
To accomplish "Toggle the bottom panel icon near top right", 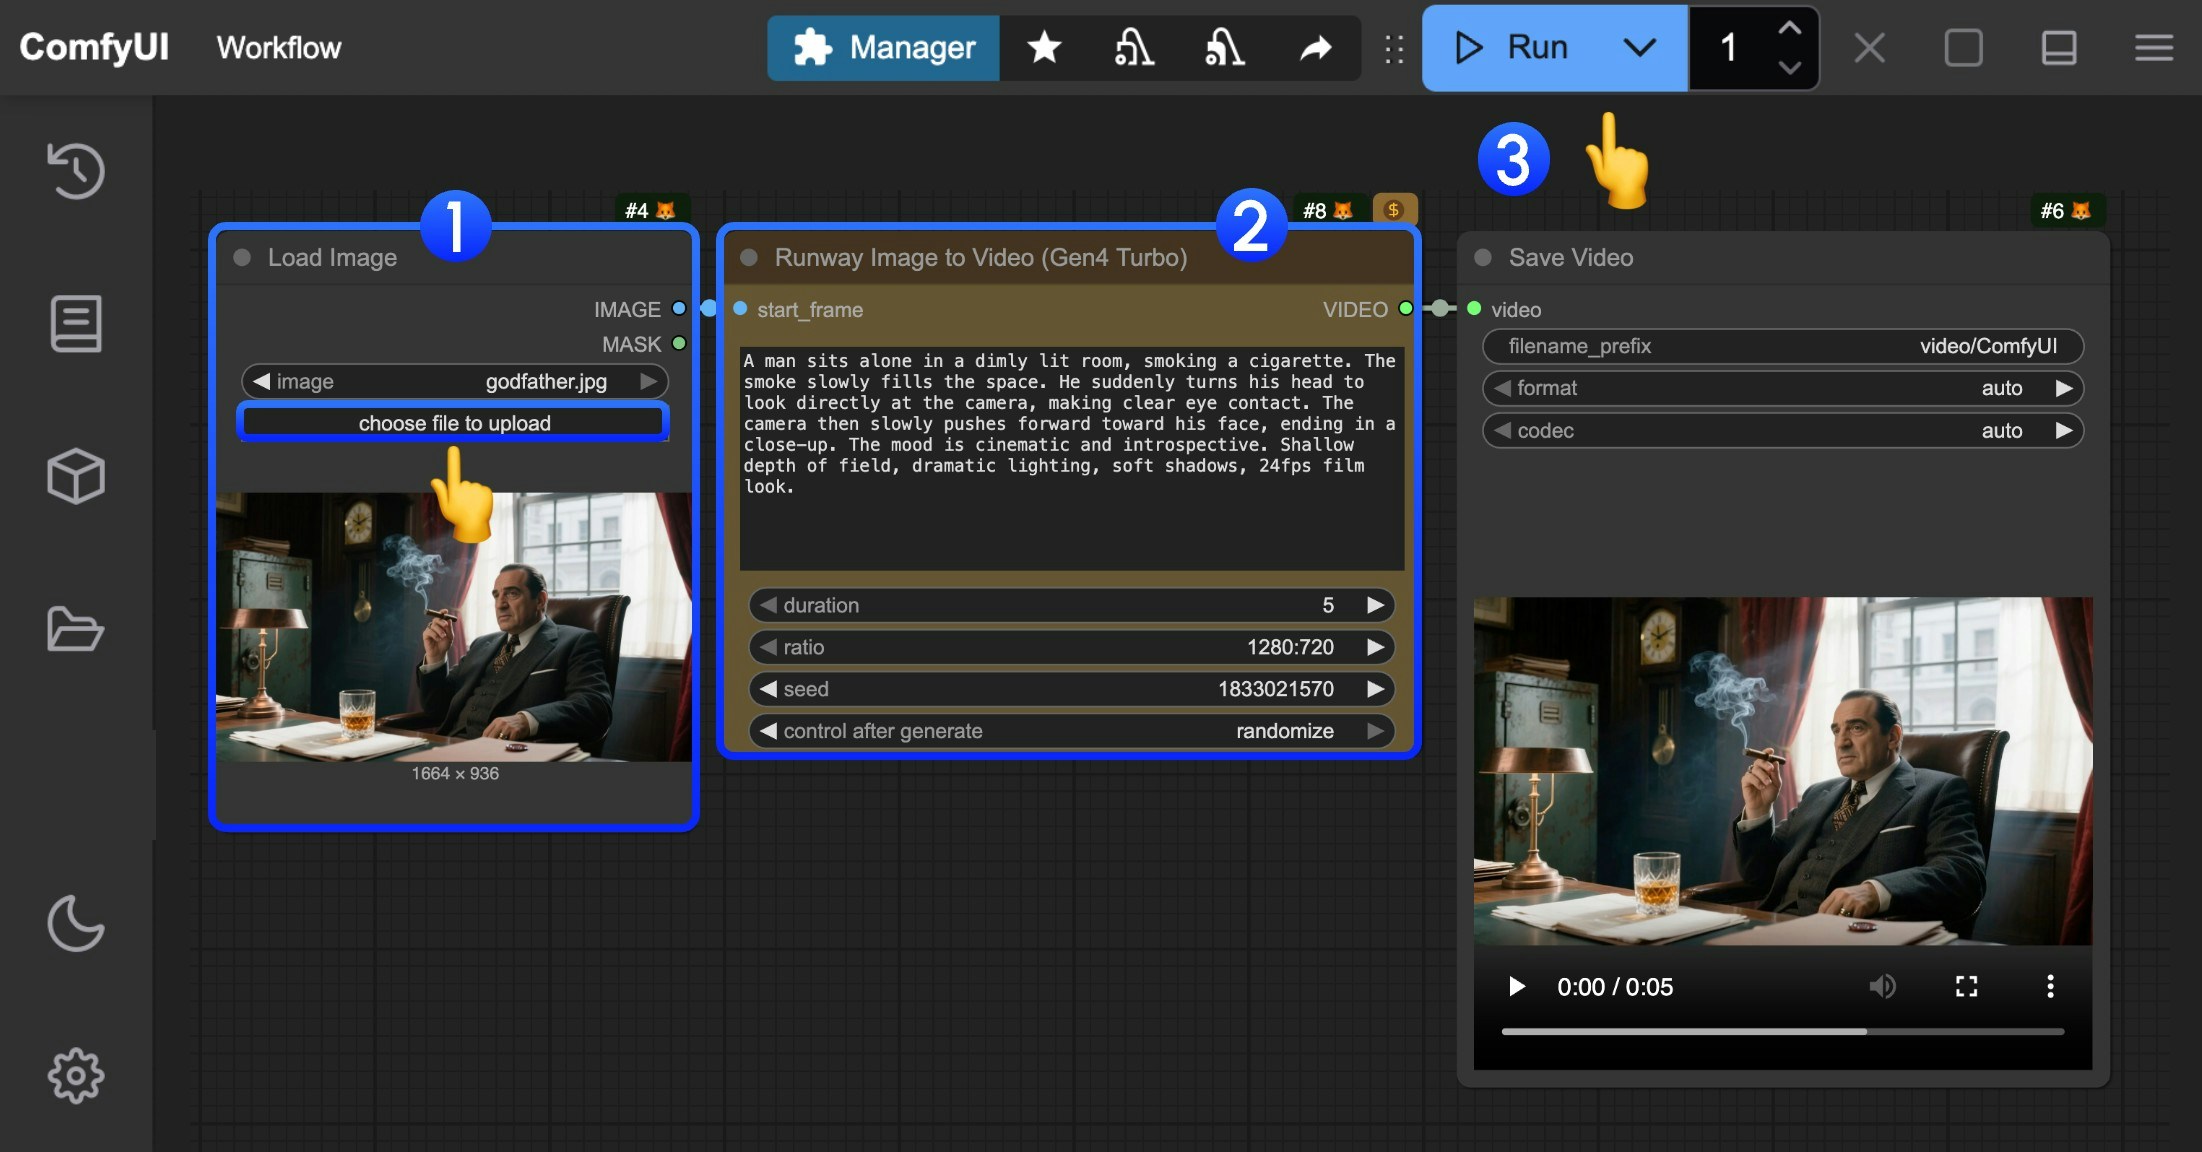I will coord(2059,47).
